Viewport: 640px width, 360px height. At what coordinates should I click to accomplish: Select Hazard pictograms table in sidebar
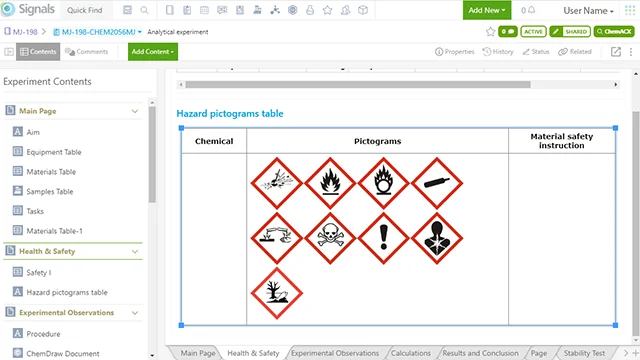[x=67, y=292]
